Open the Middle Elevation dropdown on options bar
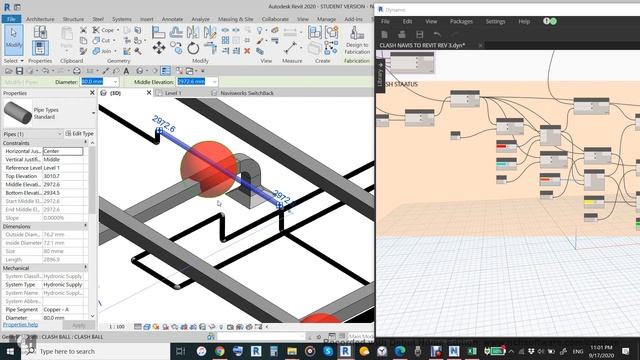Viewport: 640px width, 360px height. pyautogui.click(x=214, y=82)
